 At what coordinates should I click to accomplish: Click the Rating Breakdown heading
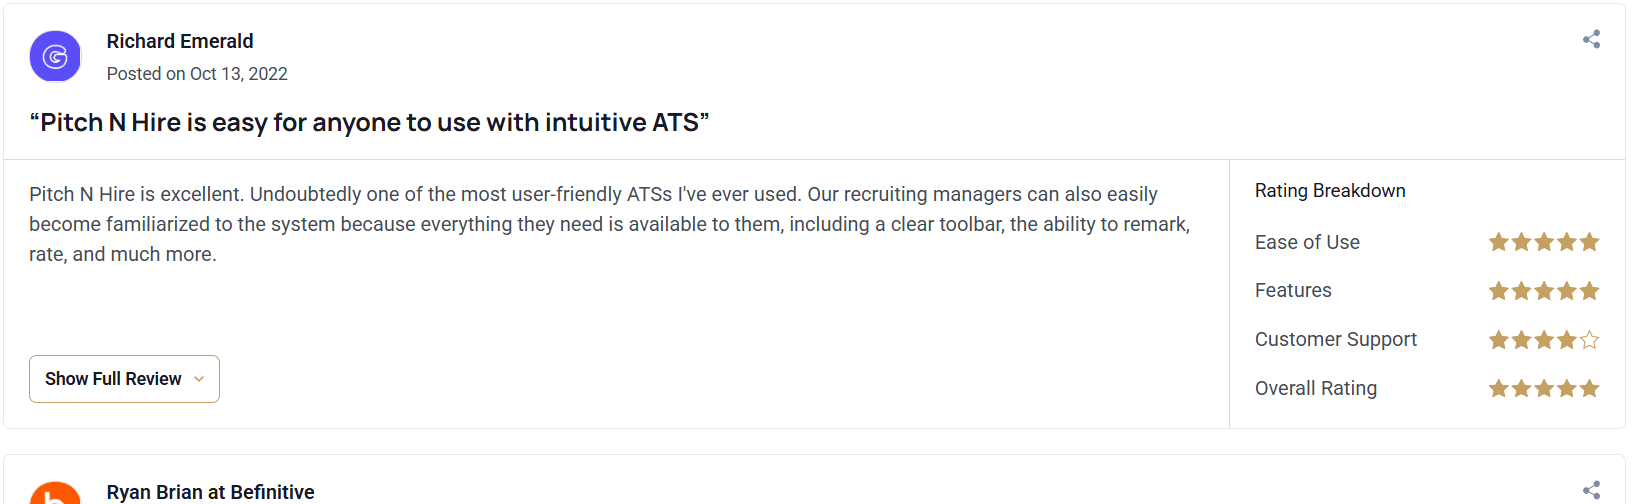point(1330,191)
